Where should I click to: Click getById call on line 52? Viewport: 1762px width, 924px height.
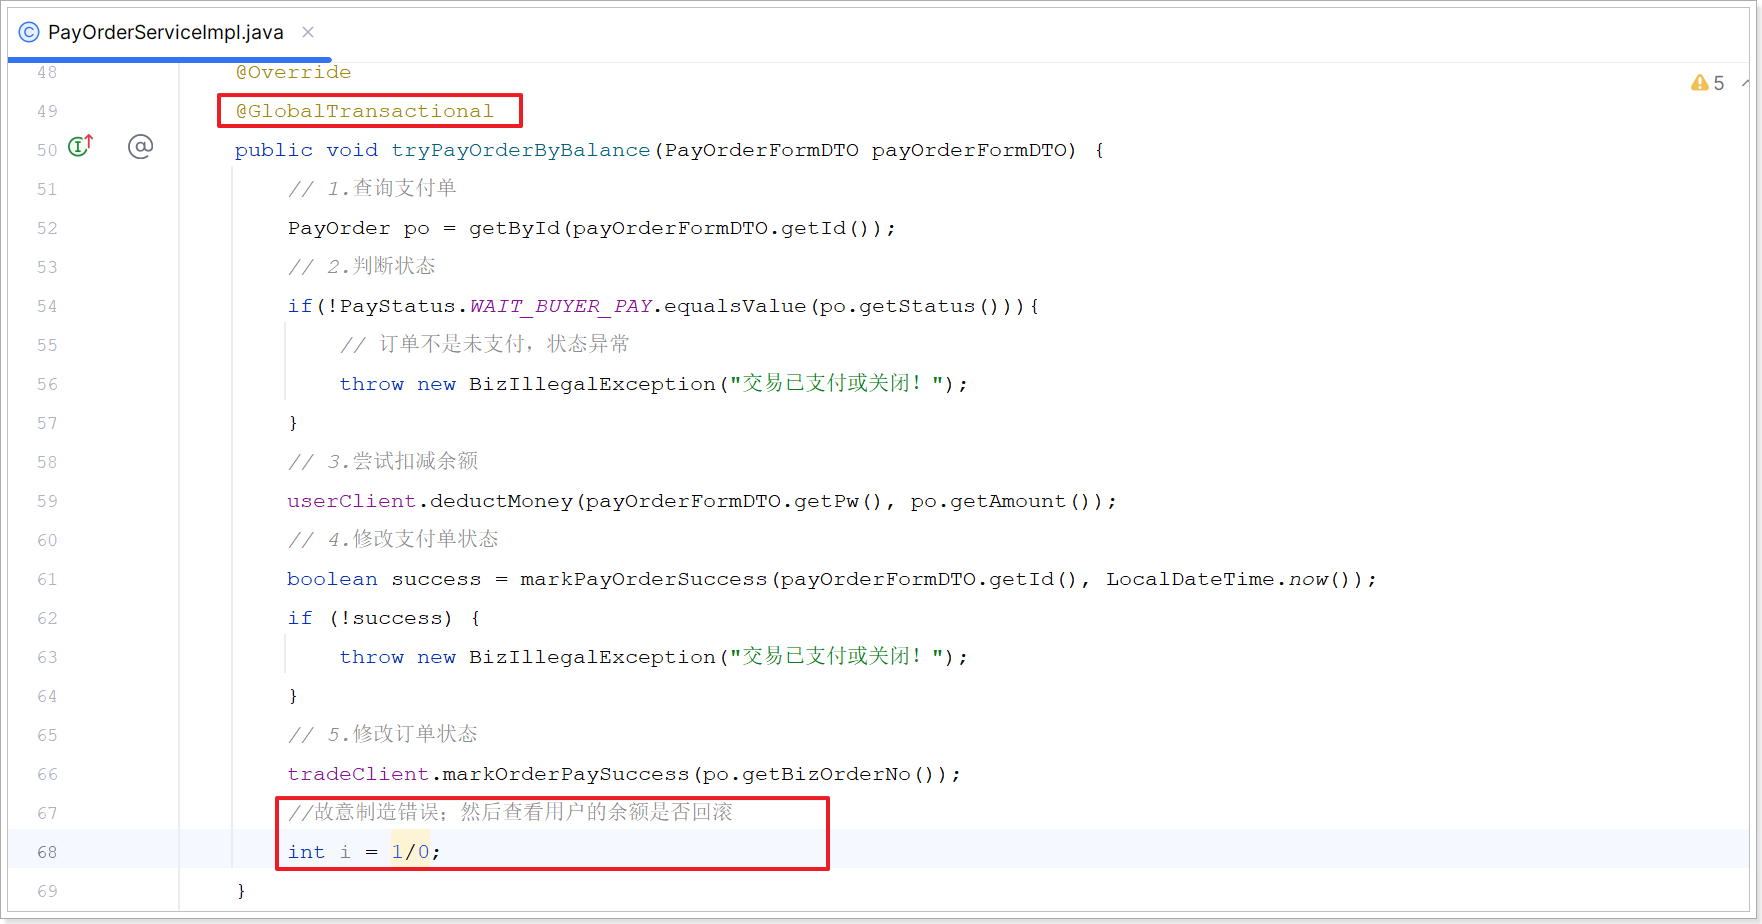click(x=514, y=228)
